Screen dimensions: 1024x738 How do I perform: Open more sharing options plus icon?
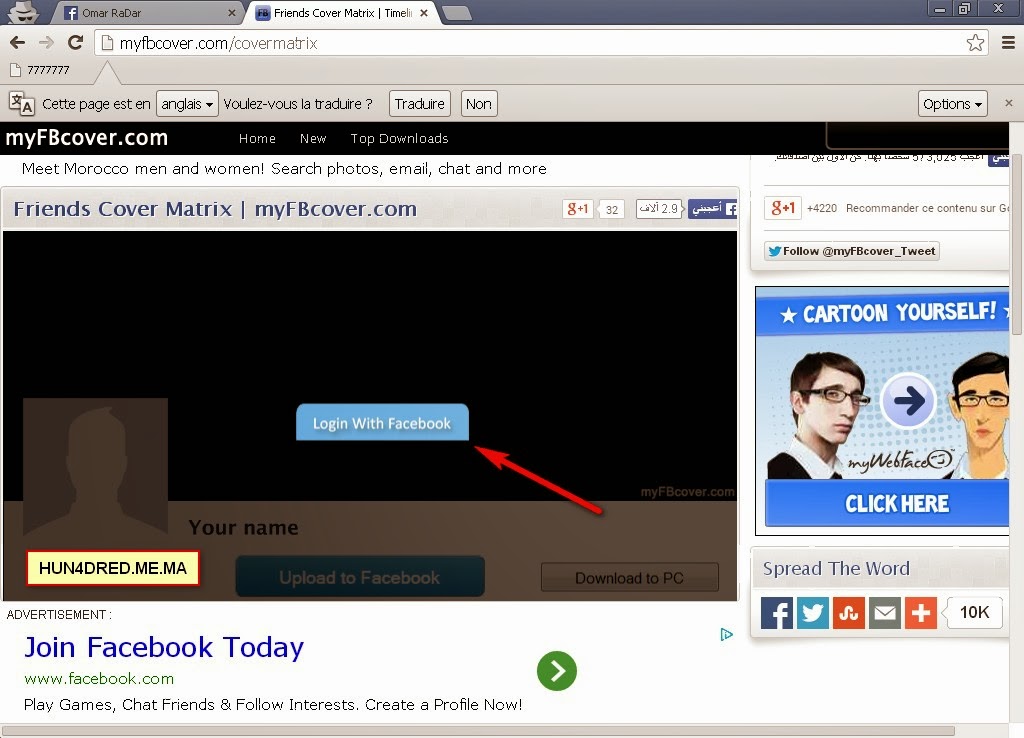(920, 613)
